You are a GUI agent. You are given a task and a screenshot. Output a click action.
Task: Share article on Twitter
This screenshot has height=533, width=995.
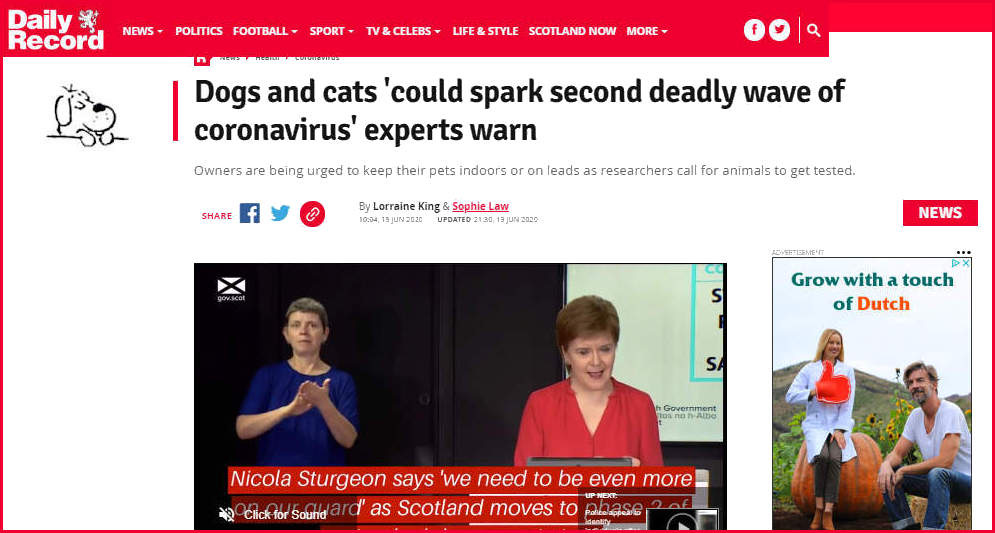(x=280, y=213)
